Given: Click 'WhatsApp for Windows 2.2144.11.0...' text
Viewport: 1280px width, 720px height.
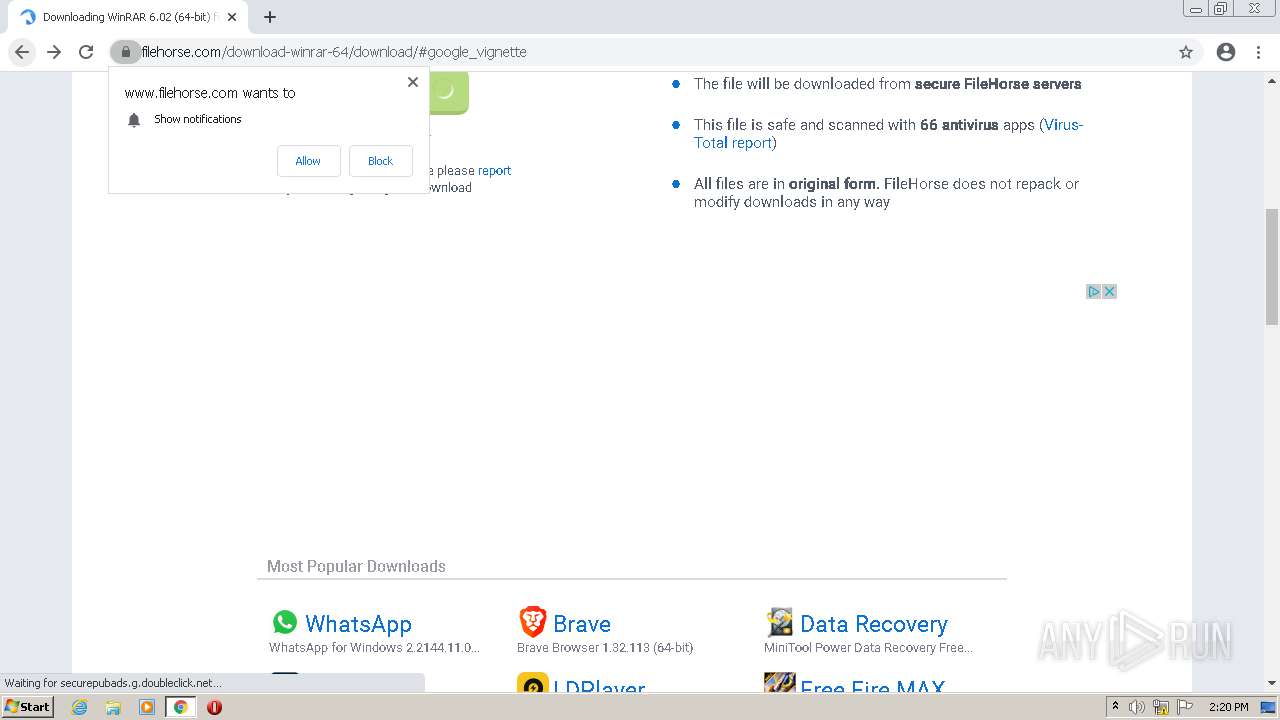Looking at the screenshot, I should (x=374, y=648).
